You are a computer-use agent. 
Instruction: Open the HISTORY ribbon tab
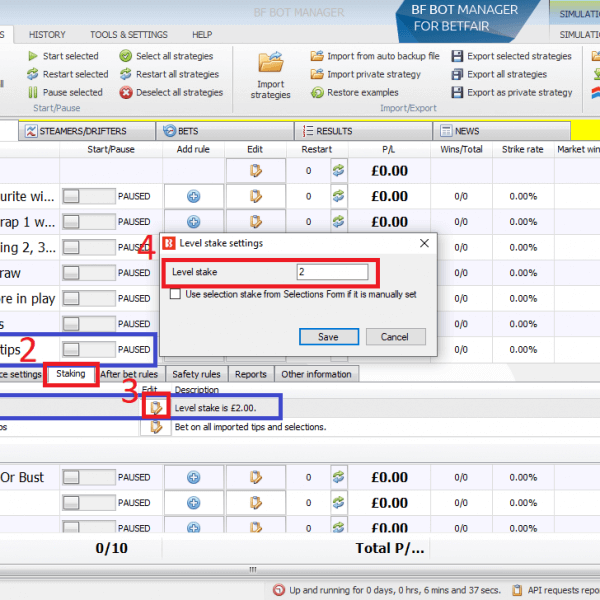coord(47,35)
